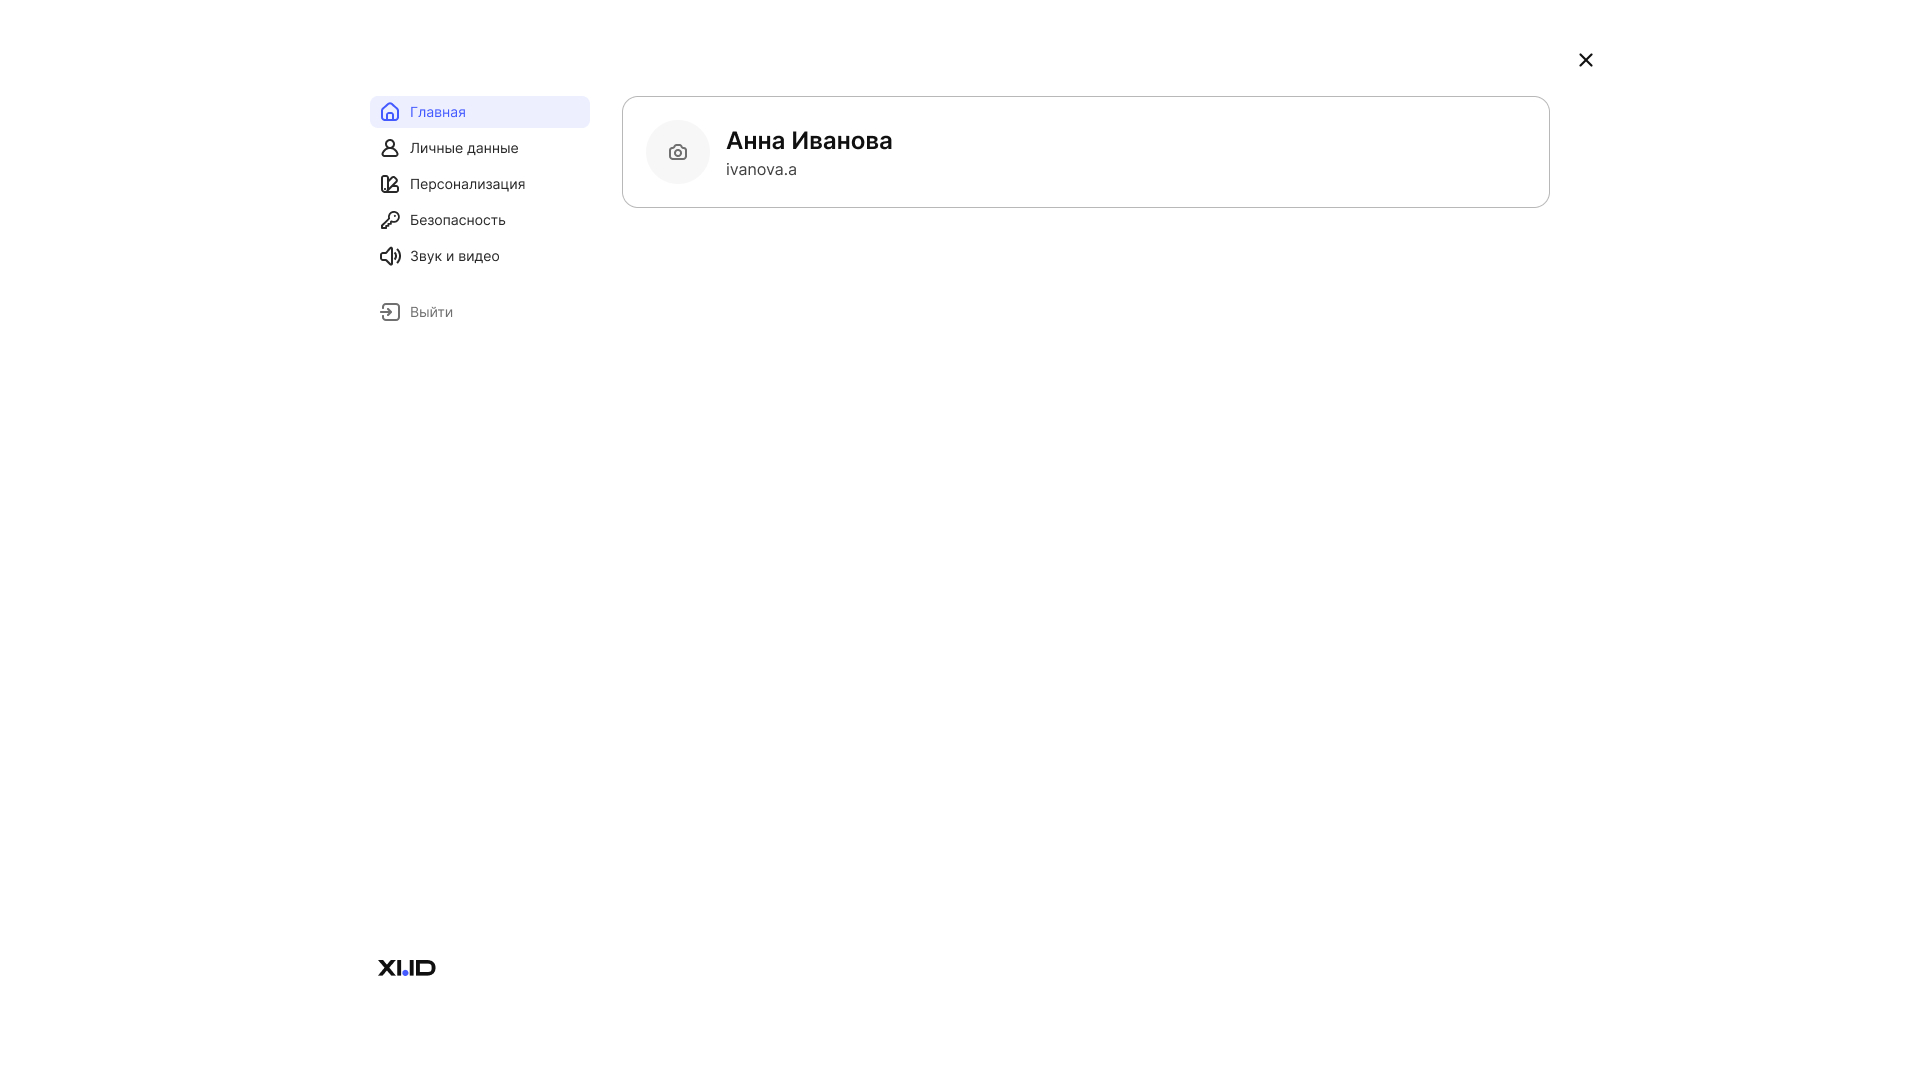Click the person icon beside Личные данные

390,148
